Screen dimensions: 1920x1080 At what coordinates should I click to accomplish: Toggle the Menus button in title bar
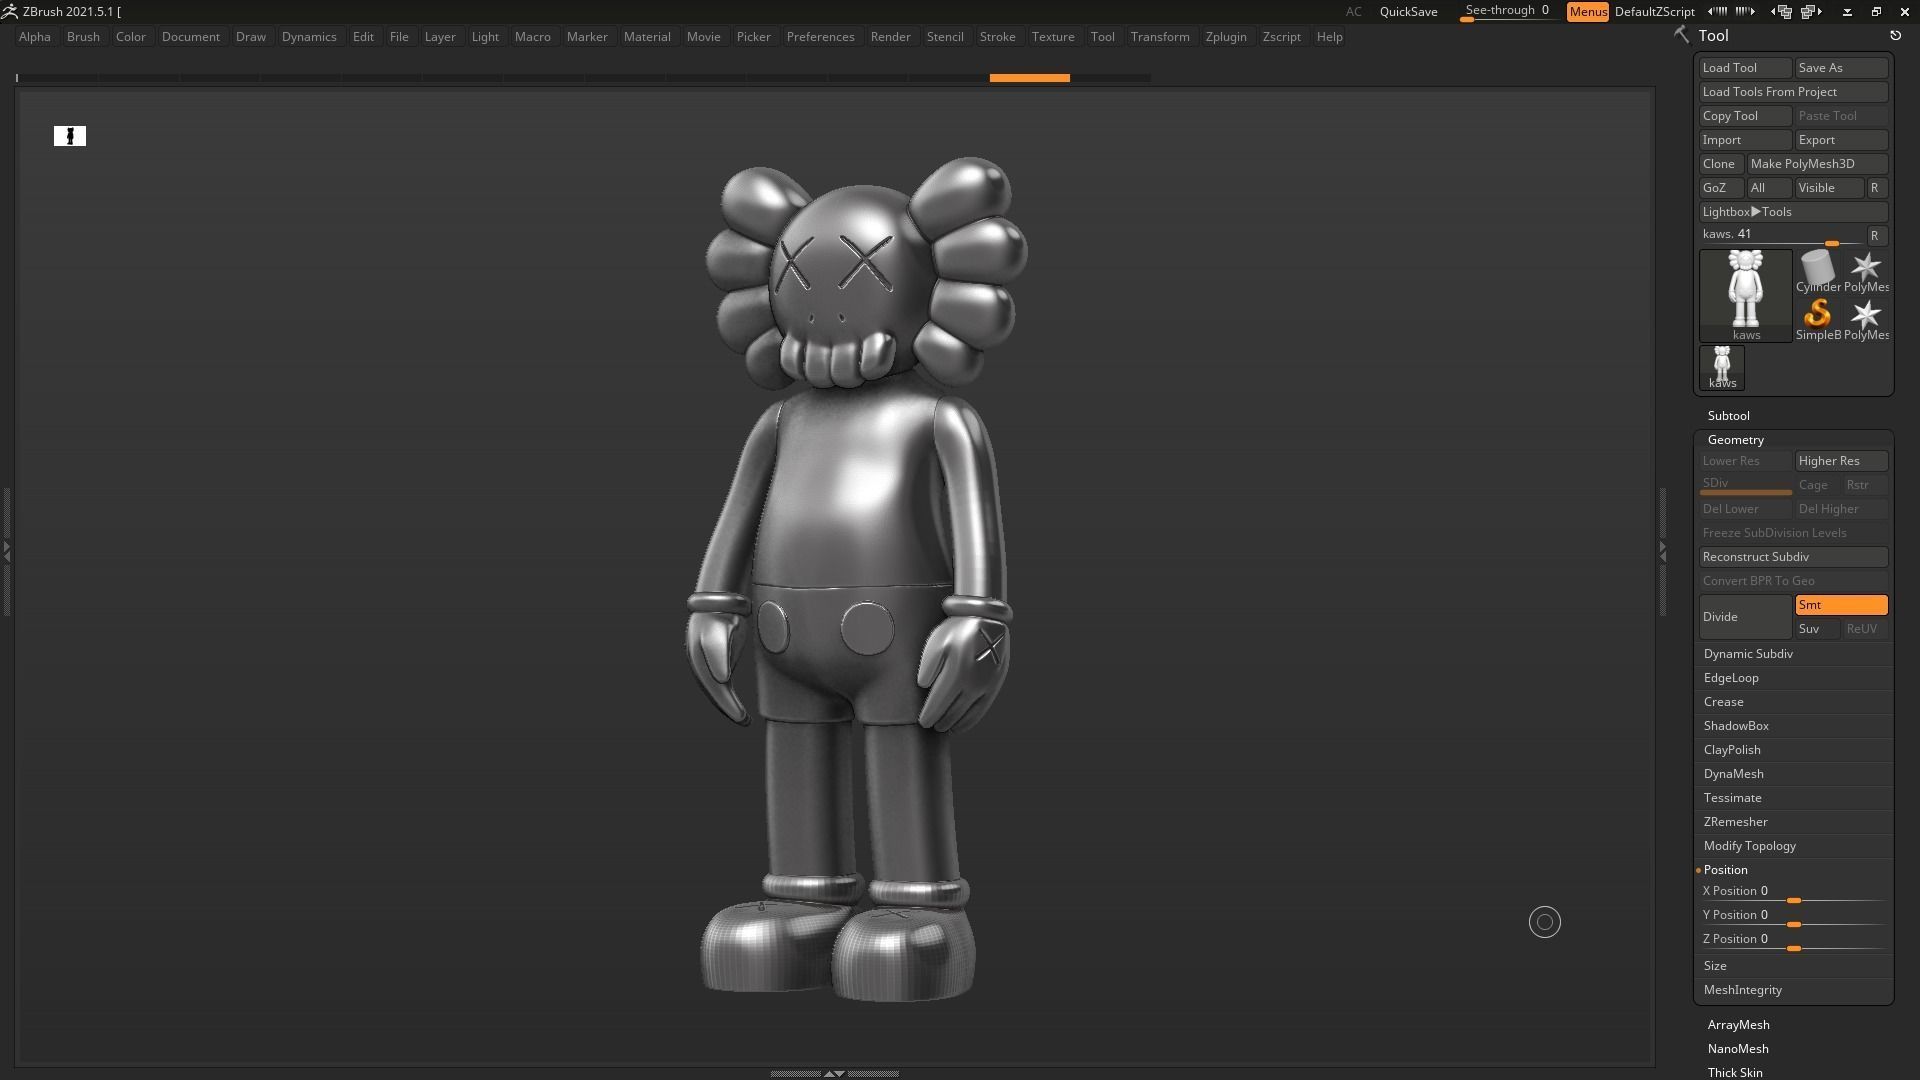click(1588, 12)
